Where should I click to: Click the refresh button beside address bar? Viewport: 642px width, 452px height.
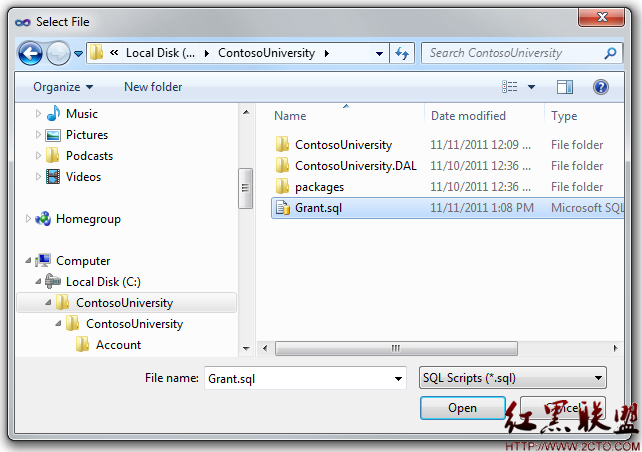(403, 53)
